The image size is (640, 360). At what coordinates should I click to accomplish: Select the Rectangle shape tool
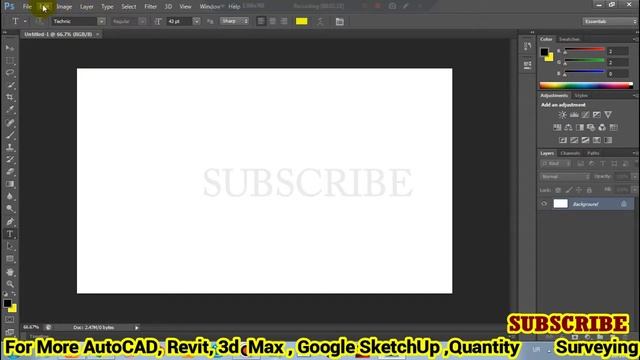pos(10,259)
